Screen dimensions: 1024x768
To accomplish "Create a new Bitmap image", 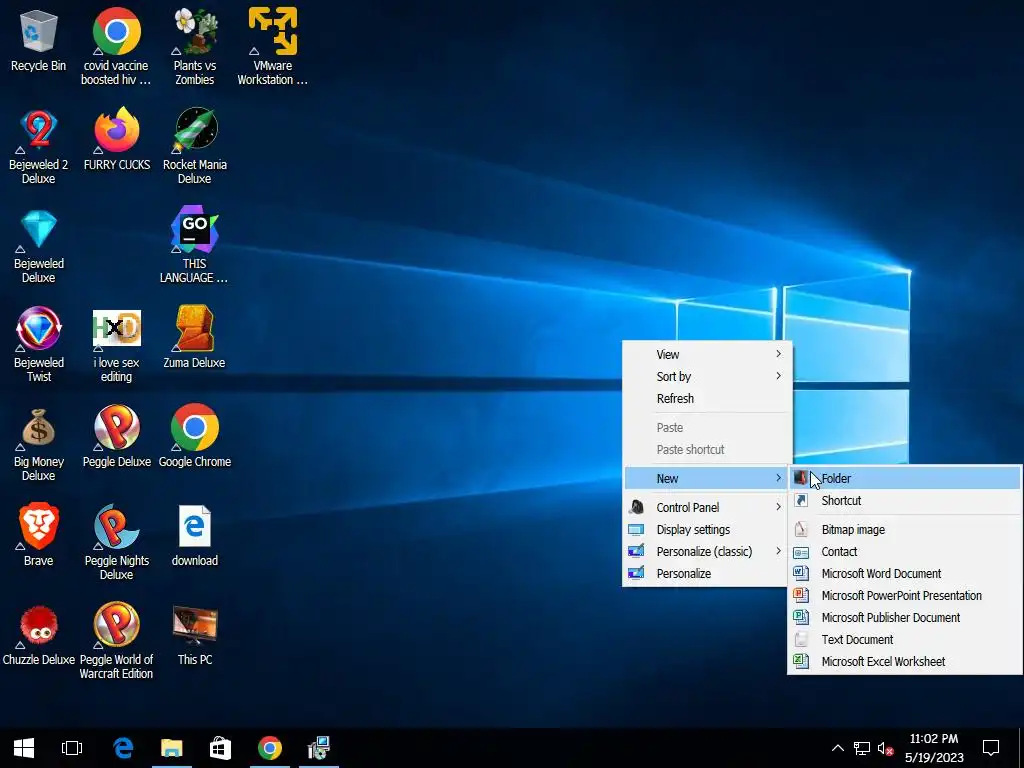I will tap(904, 530).
